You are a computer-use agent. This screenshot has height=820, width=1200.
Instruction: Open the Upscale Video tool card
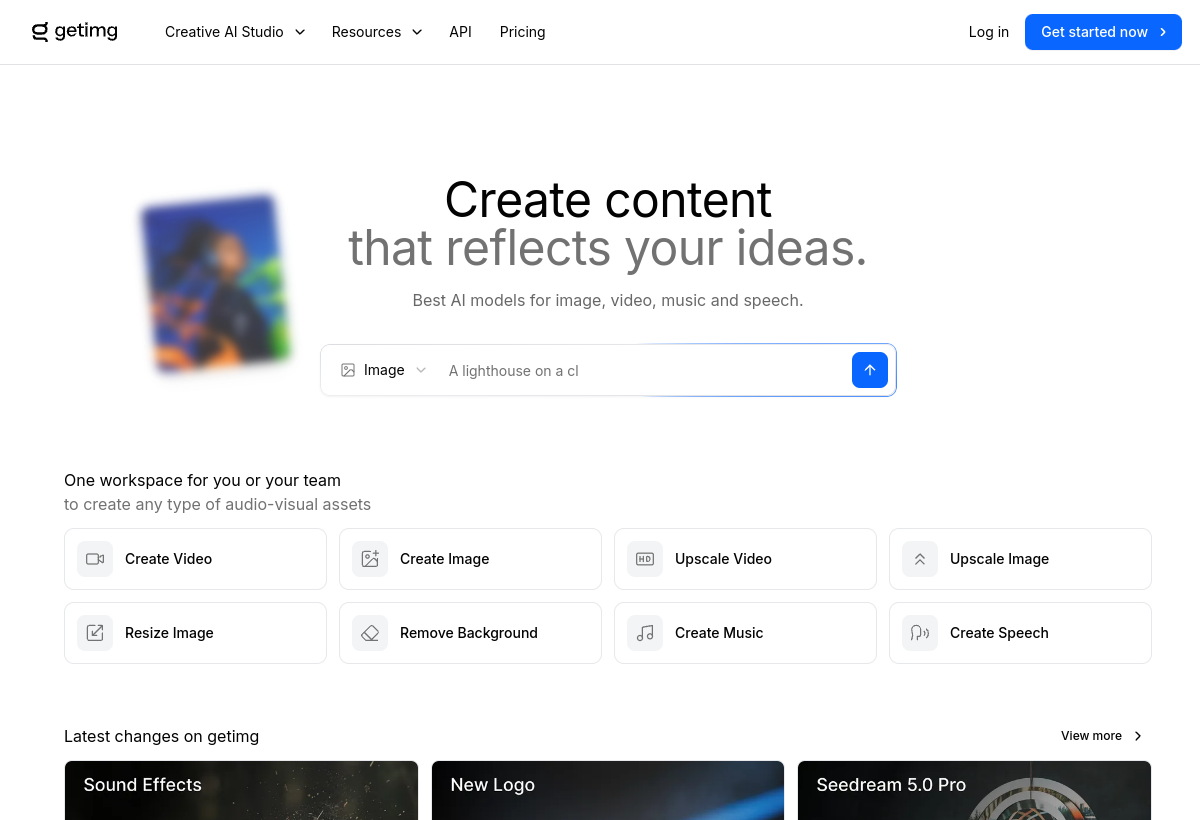point(745,559)
